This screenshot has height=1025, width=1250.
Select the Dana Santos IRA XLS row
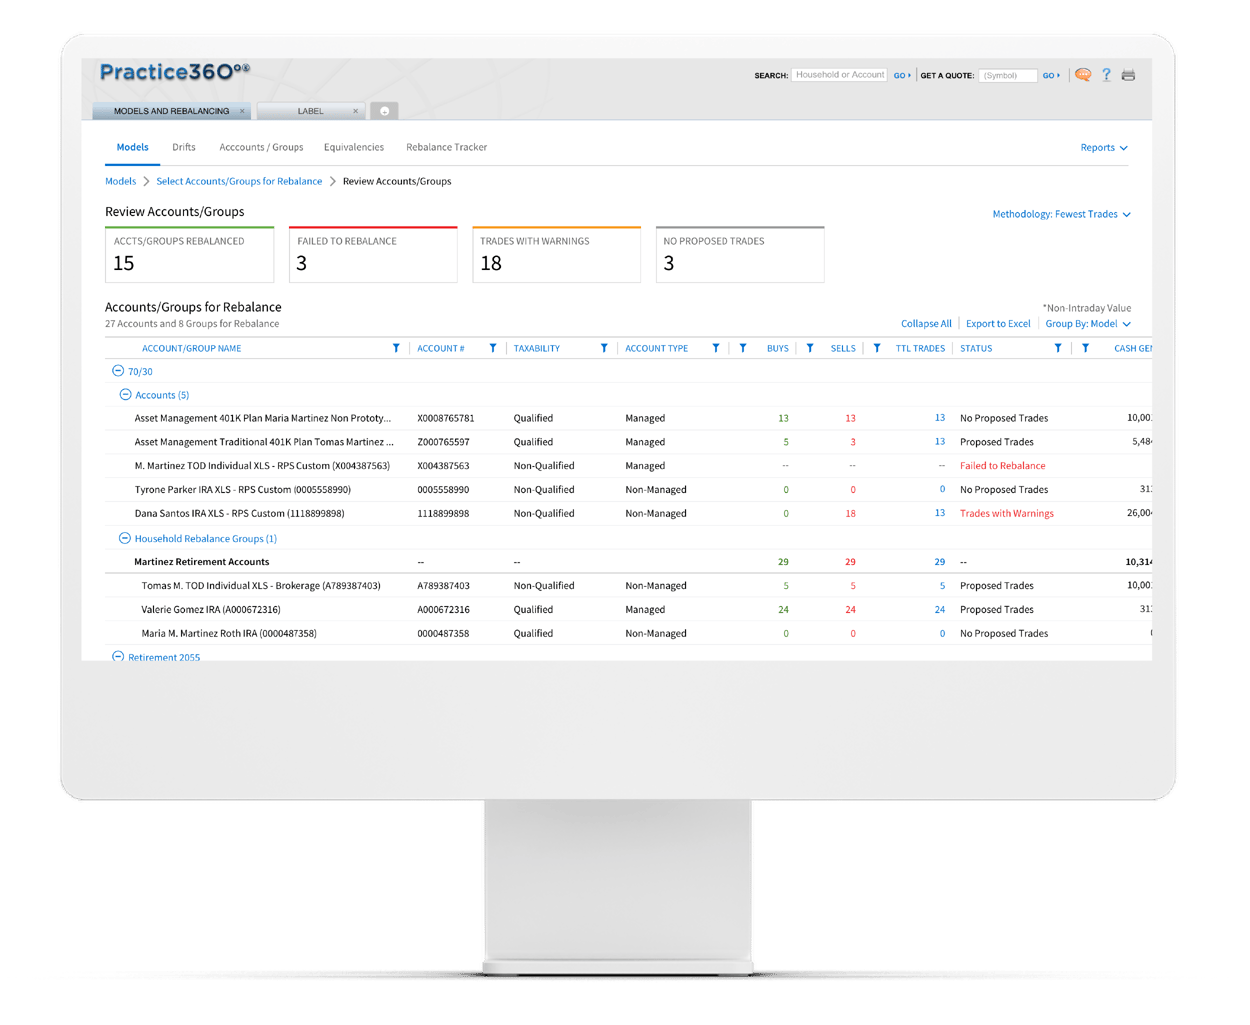coord(628,514)
